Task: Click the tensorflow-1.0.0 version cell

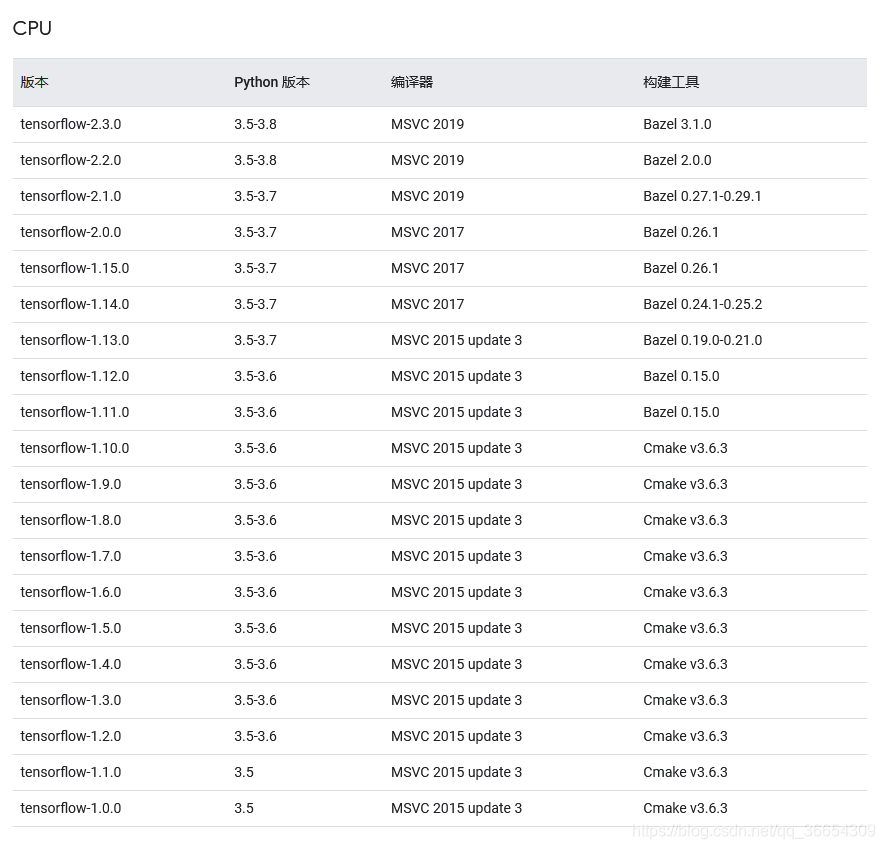Action: click(x=71, y=808)
